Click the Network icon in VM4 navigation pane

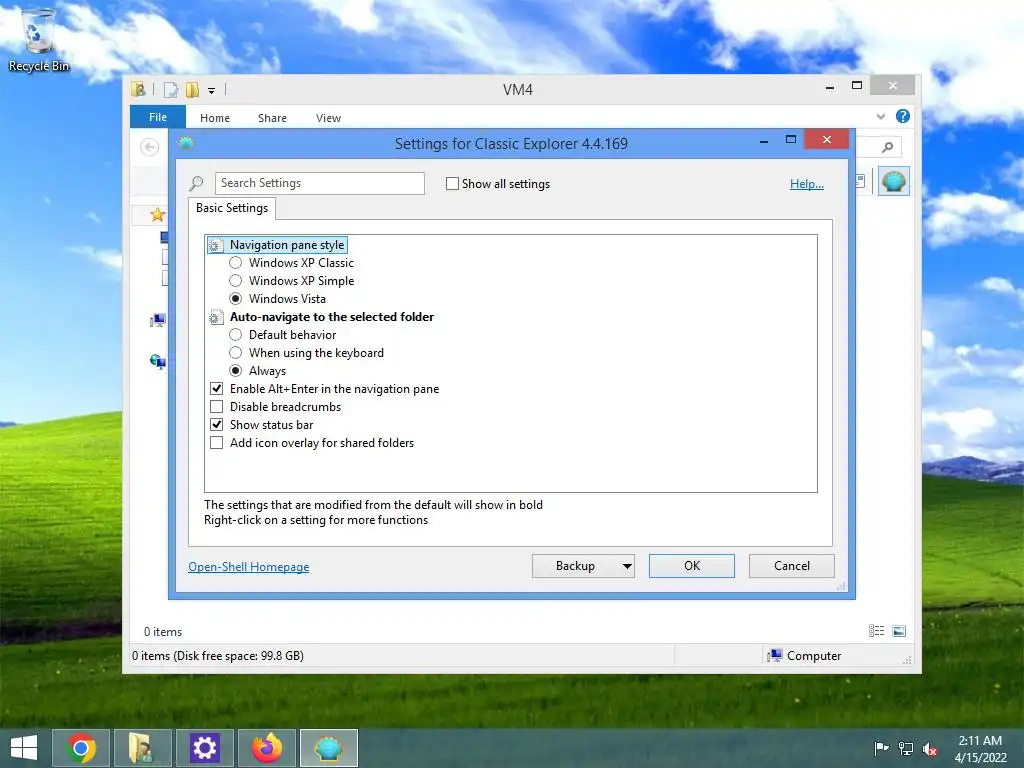pyautogui.click(x=158, y=361)
